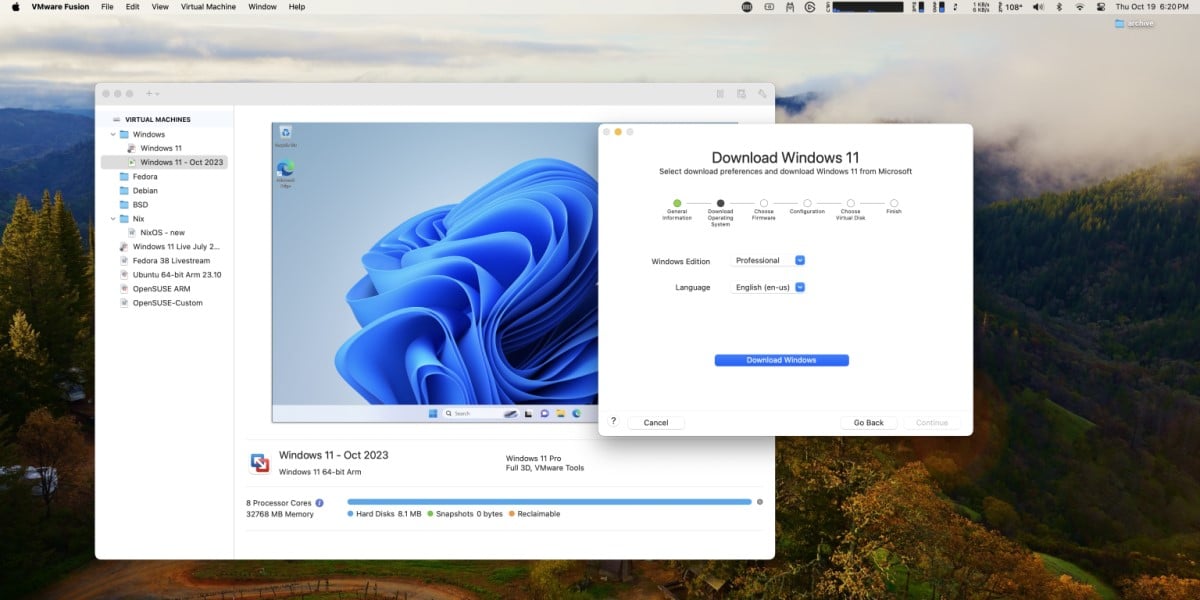Open the volume menu bar icon
The width and height of the screenshot is (1200, 600).
click(1037, 6)
